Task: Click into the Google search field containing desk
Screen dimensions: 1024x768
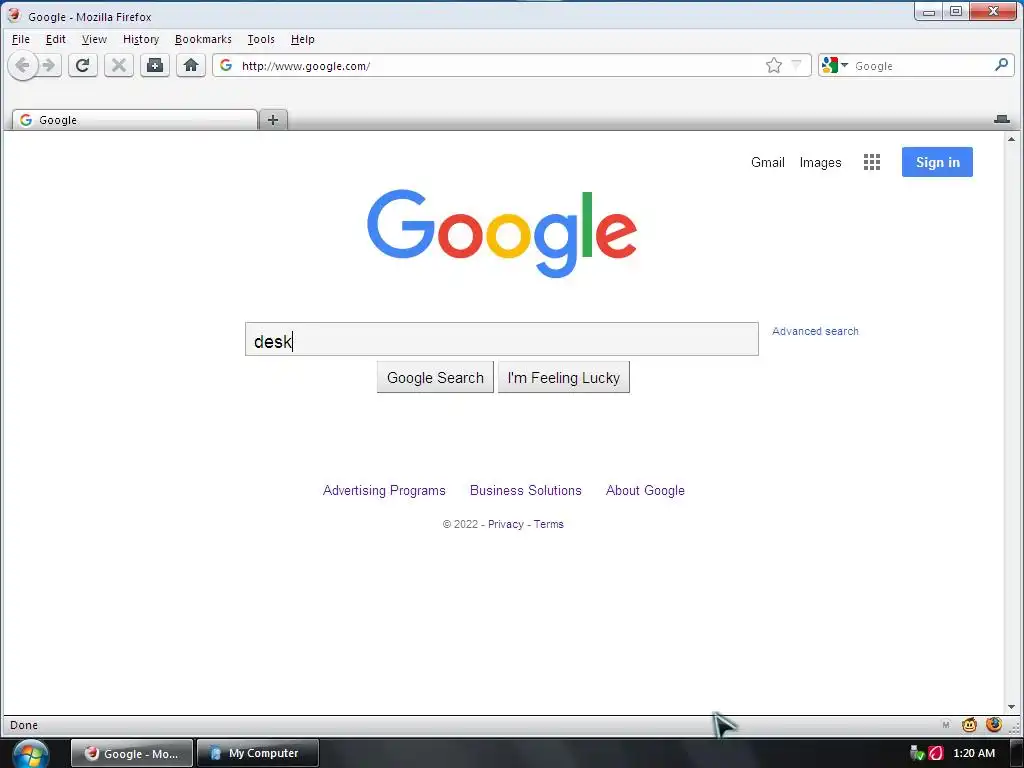Action: pyautogui.click(x=502, y=339)
